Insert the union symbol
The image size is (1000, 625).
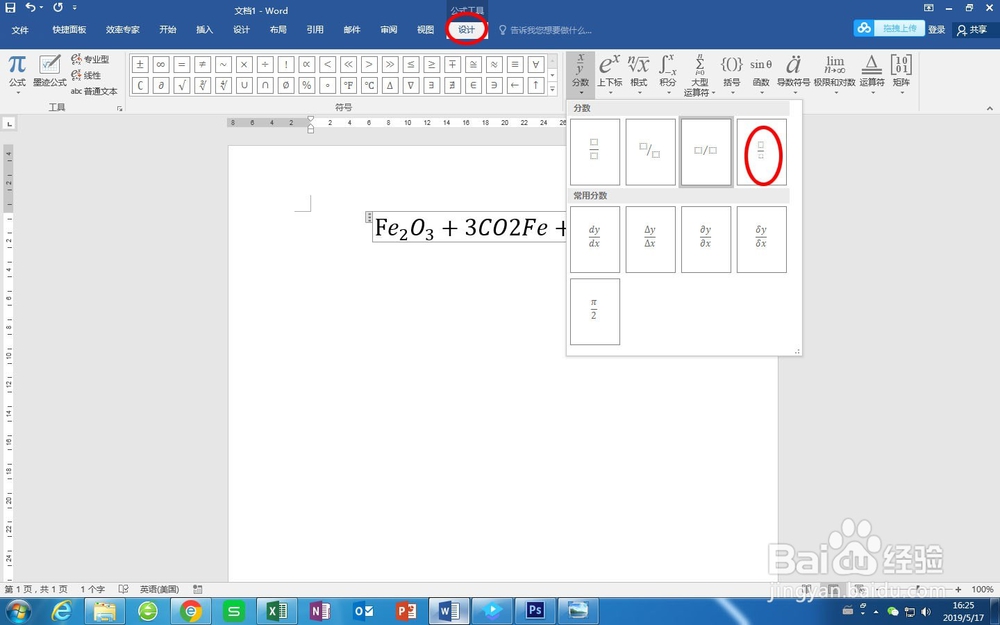(x=244, y=85)
